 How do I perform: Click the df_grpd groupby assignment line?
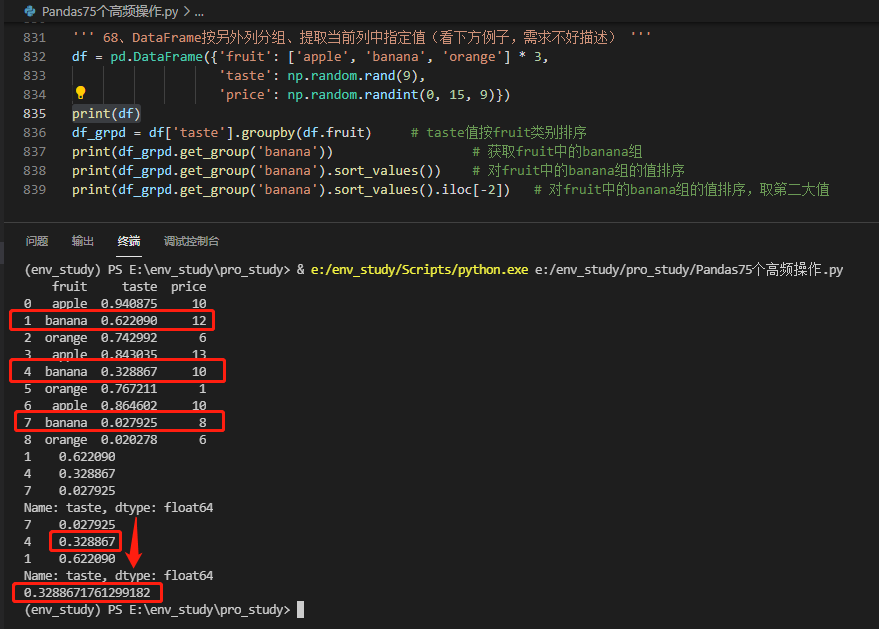click(x=221, y=133)
